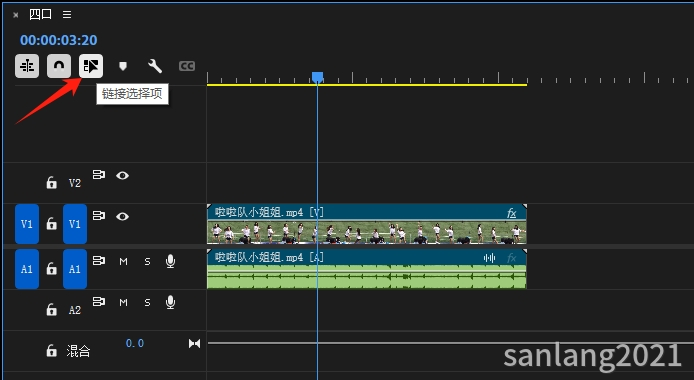The width and height of the screenshot is (694, 380).
Task: Hide V2 track output with eye
Action: click(x=123, y=176)
